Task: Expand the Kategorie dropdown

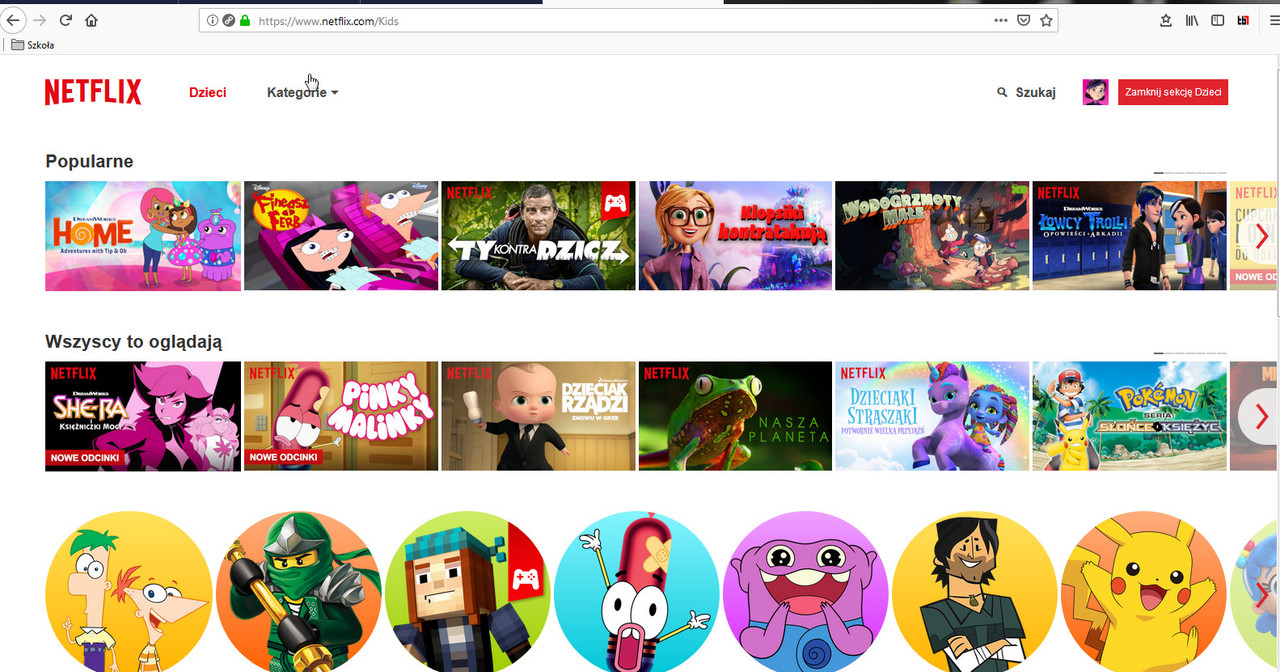Action: click(x=302, y=92)
